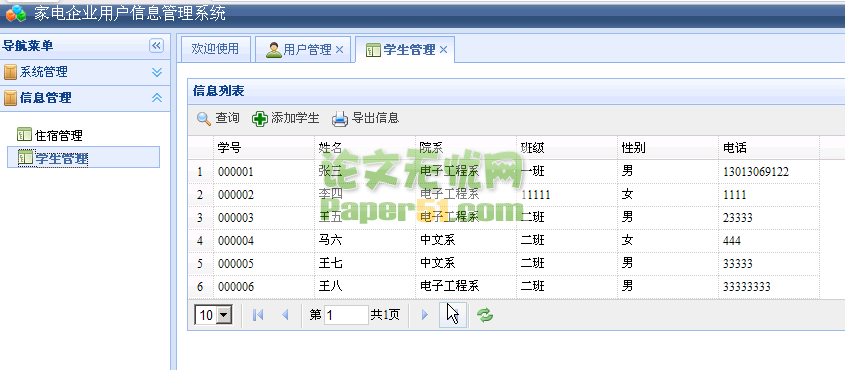845x370 pixels.
Task: Go to first page arrow icon
Action: pyautogui.click(x=258, y=315)
